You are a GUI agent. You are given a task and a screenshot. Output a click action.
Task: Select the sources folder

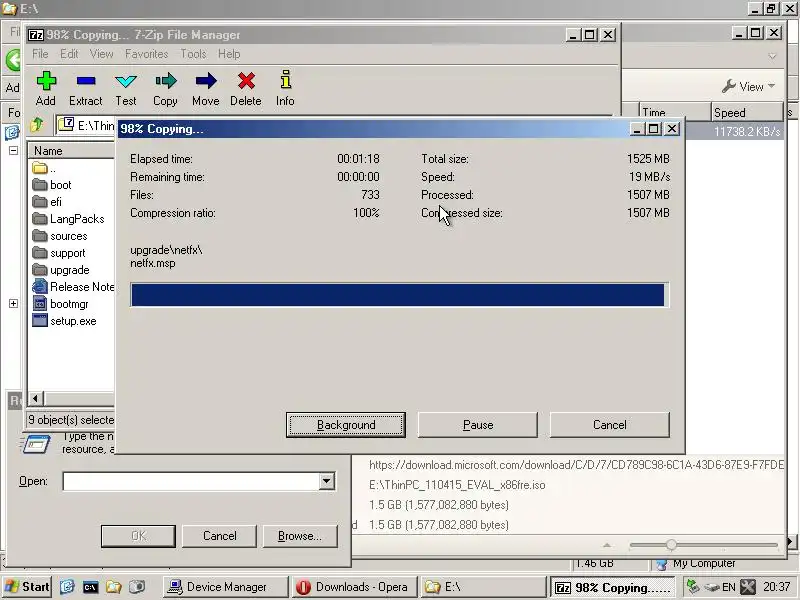click(60, 236)
